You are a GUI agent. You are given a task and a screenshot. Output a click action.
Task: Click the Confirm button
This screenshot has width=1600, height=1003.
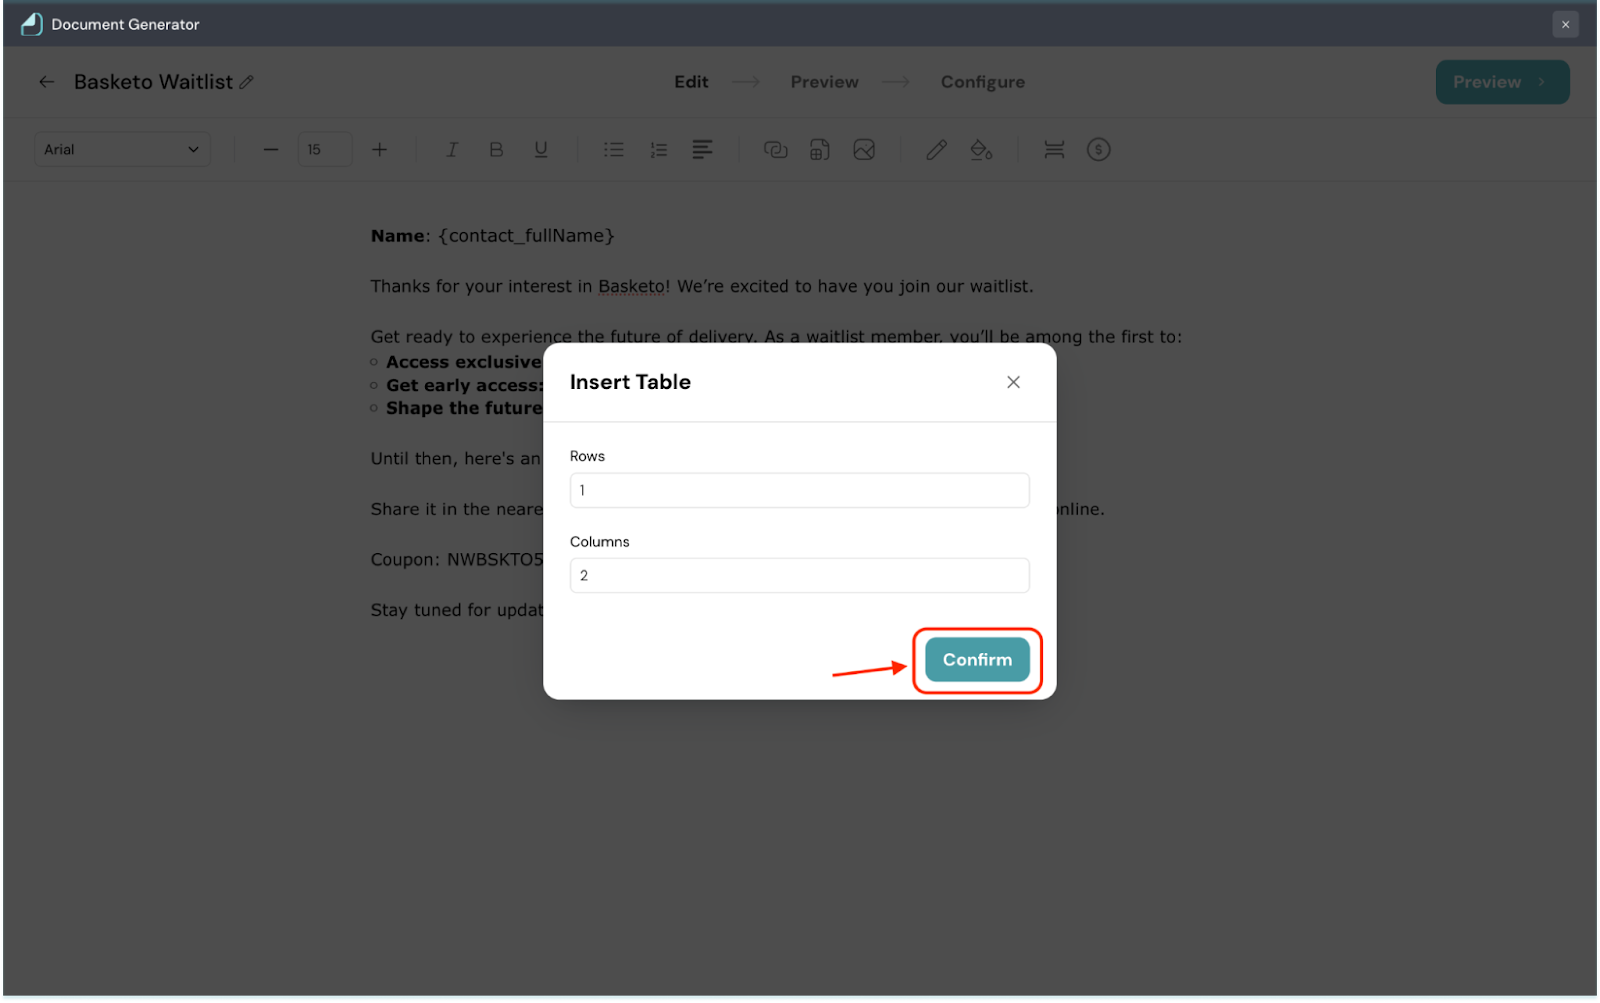977,660
